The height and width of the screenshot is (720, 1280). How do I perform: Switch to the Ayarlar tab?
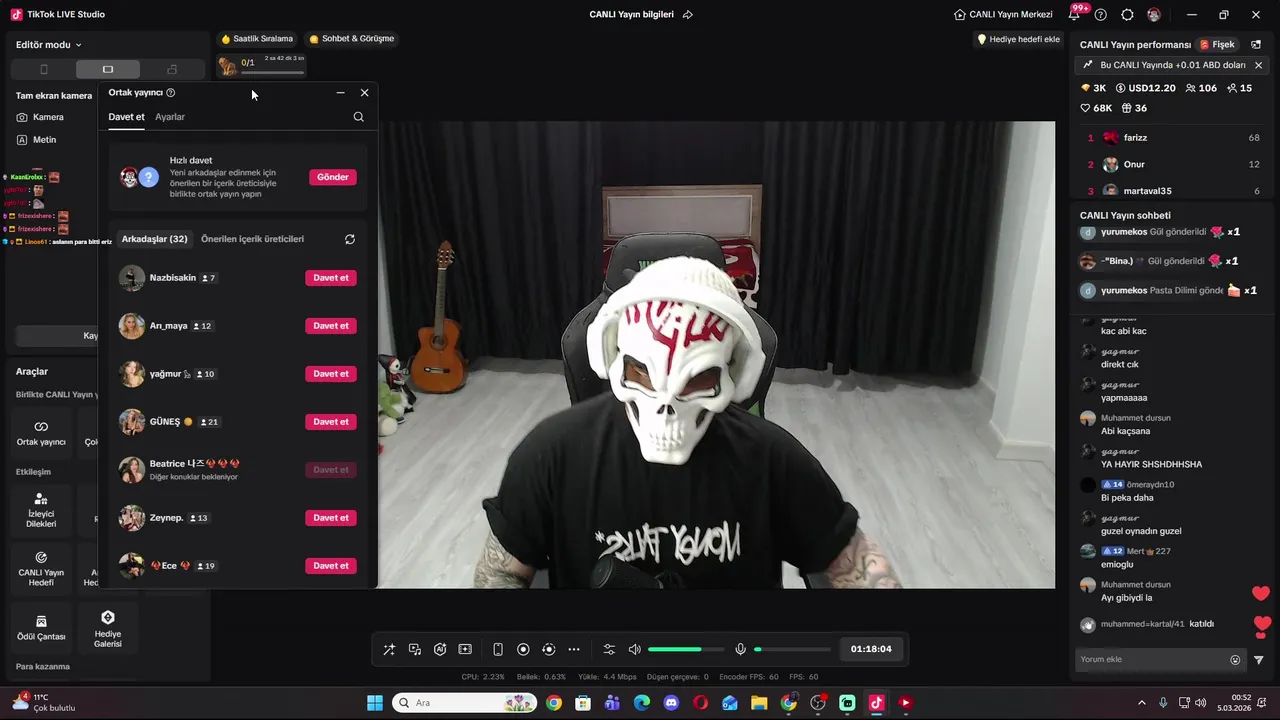pos(170,117)
